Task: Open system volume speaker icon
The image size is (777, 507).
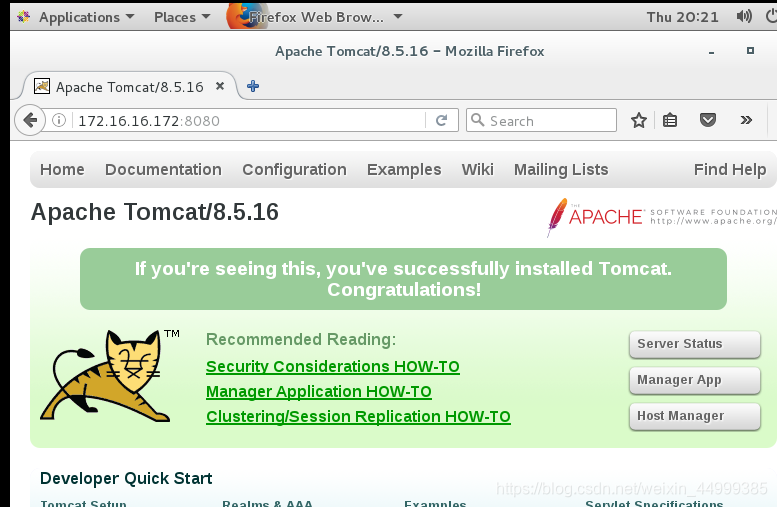Action: (744, 17)
